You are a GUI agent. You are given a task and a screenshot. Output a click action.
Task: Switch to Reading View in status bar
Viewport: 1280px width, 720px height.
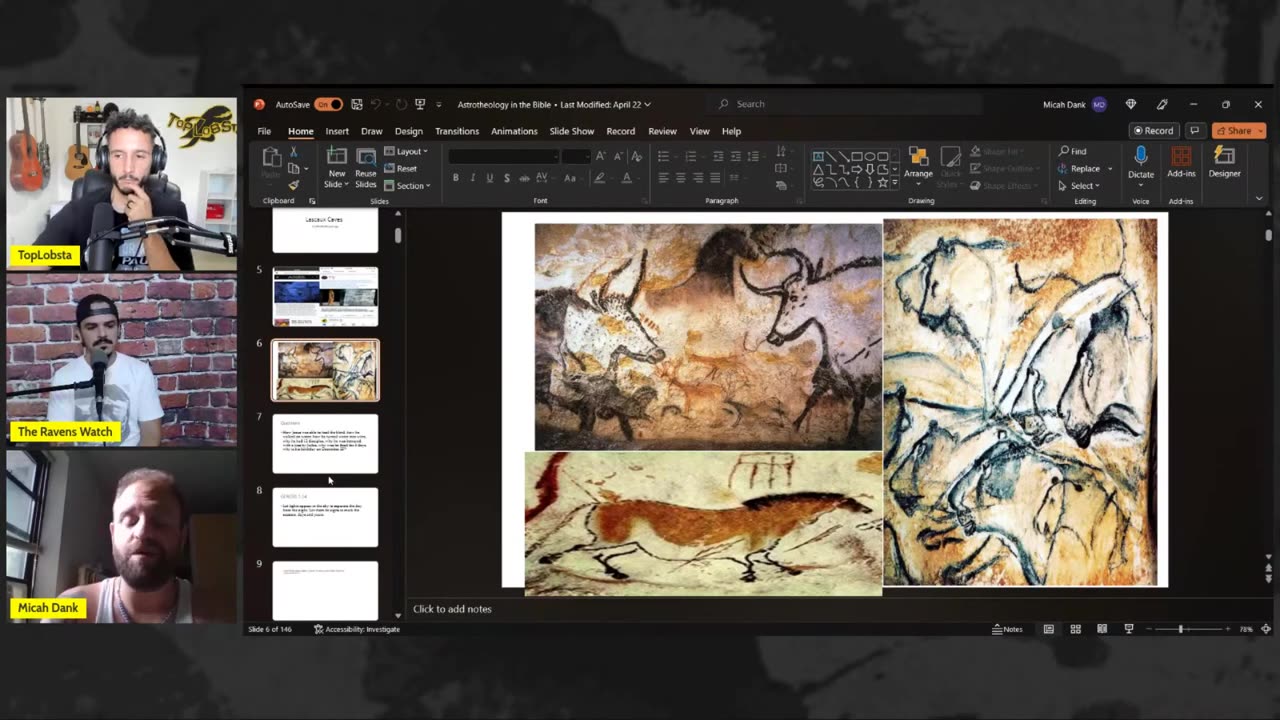tap(1102, 629)
